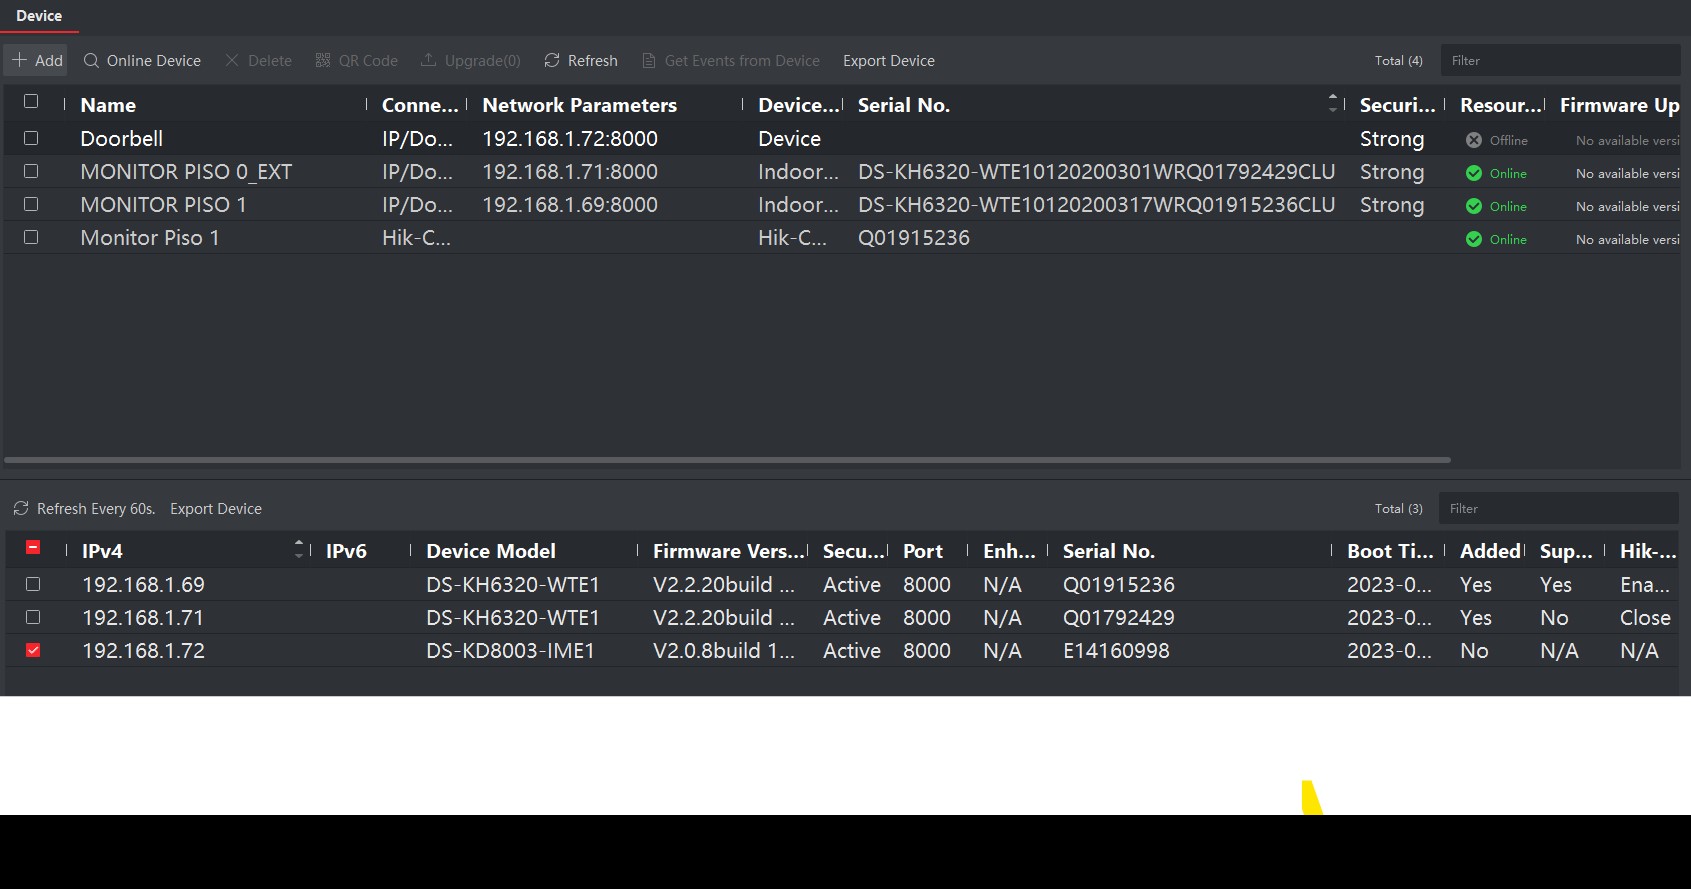
Task: Sort by Serial No. column arrow
Action: tap(1332, 103)
